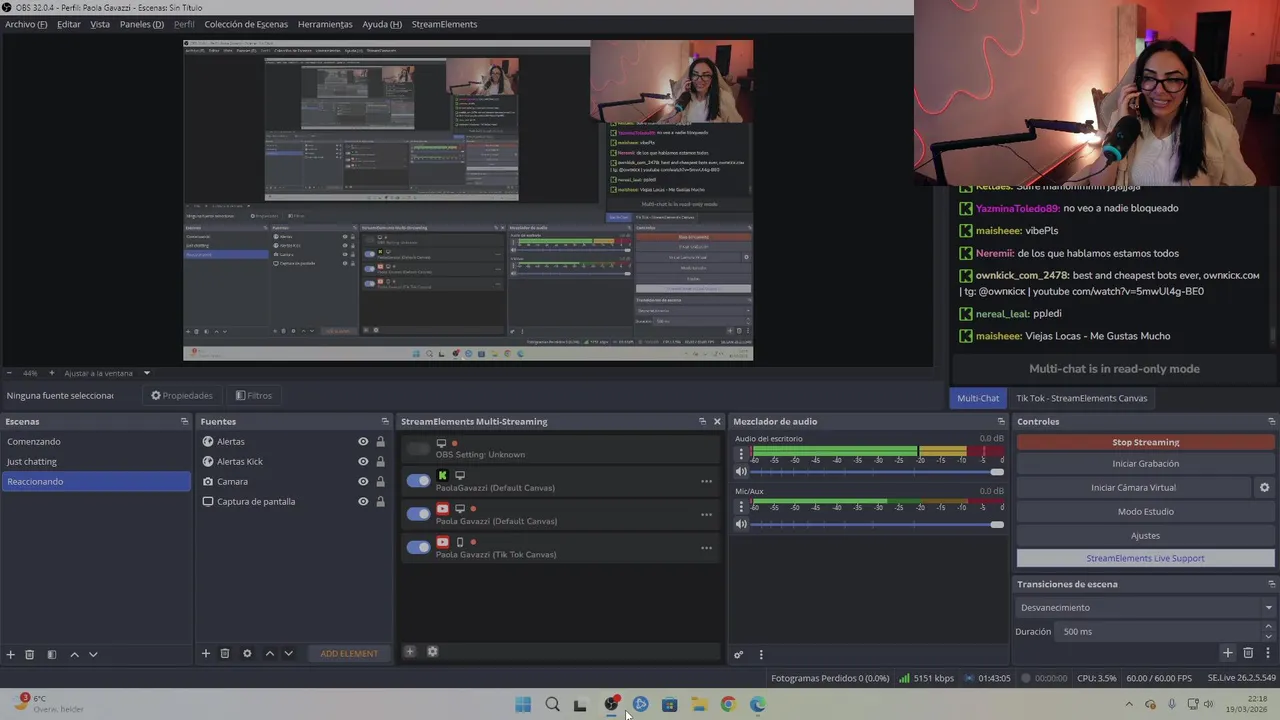Move source down in Fuentes toolbar
The height and width of the screenshot is (720, 1280).
click(288, 653)
